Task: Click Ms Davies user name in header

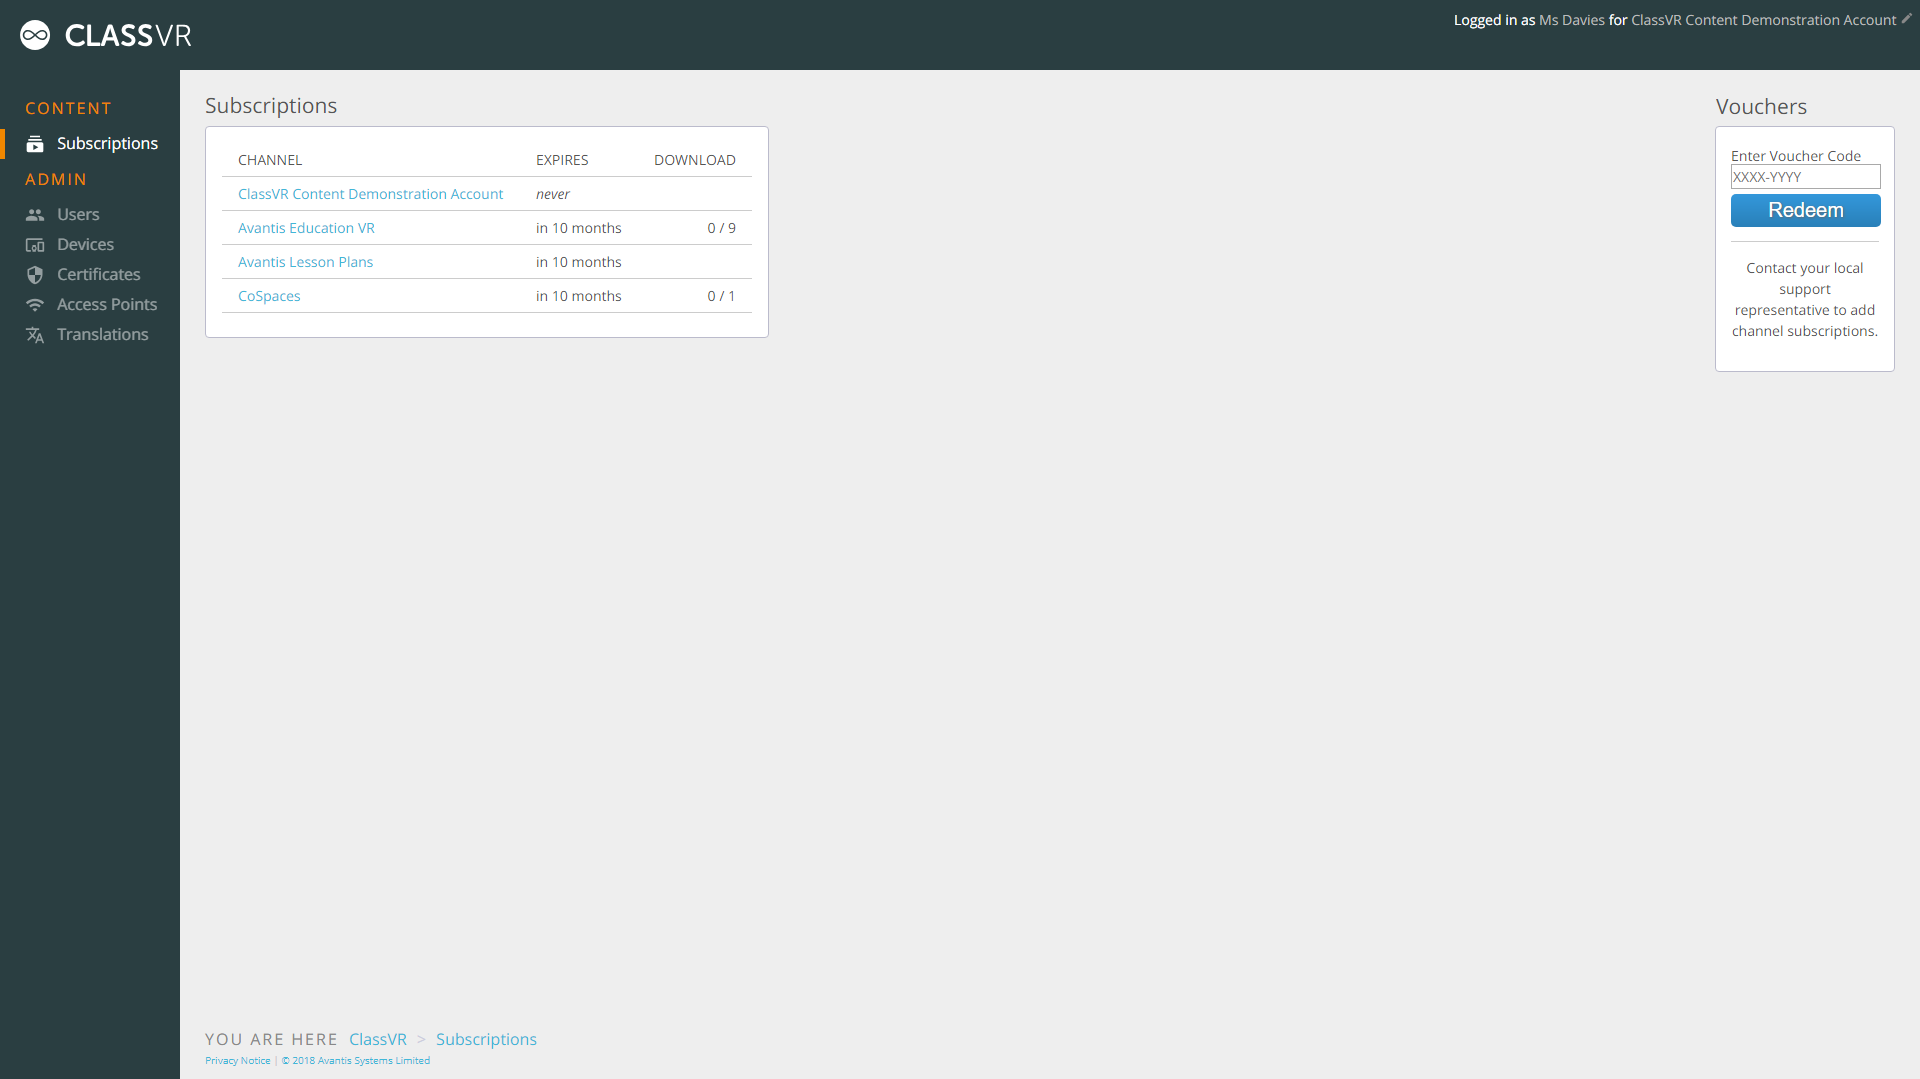Action: (1571, 20)
